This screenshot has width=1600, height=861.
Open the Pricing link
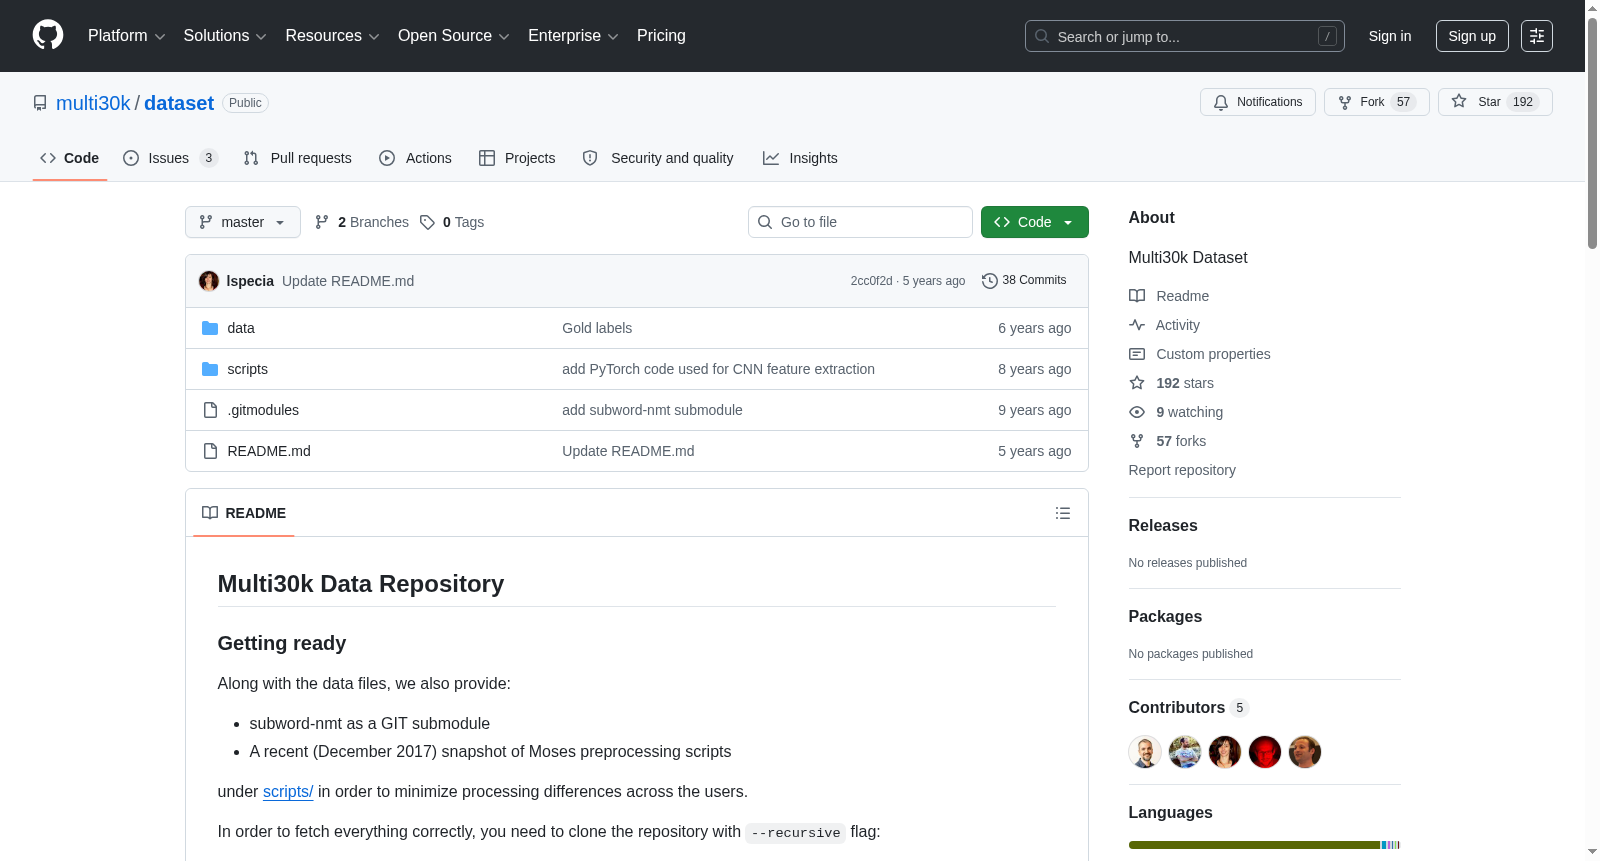click(x=661, y=36)
